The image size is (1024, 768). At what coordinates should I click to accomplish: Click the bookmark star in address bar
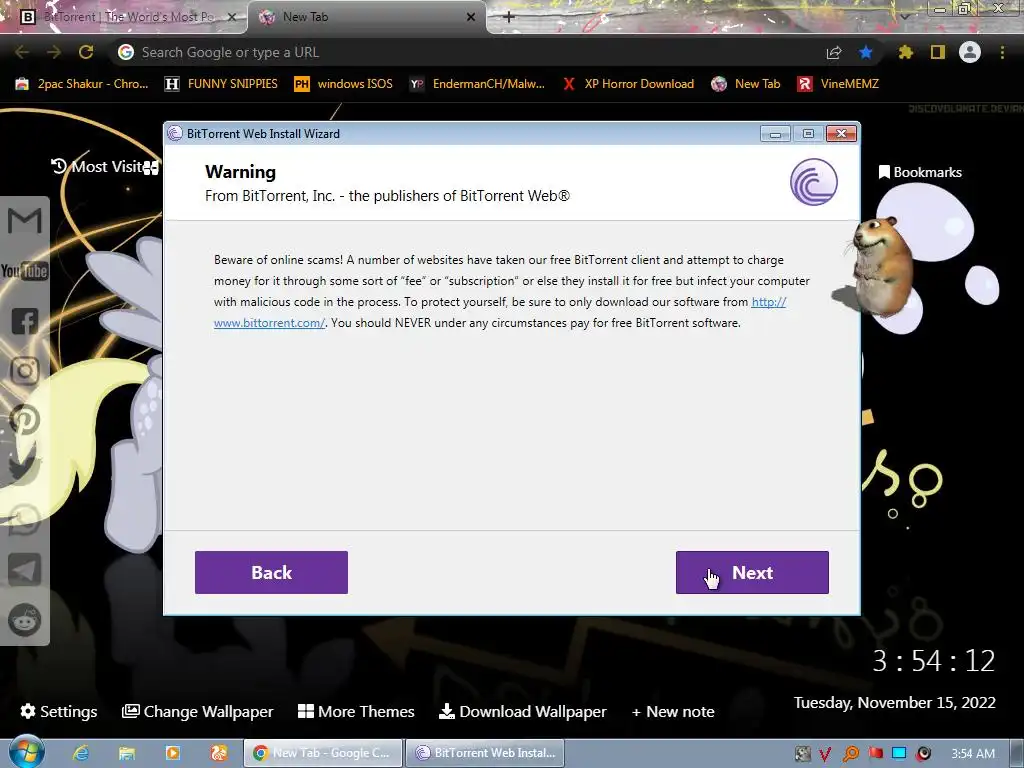click(x=865, y=52)
